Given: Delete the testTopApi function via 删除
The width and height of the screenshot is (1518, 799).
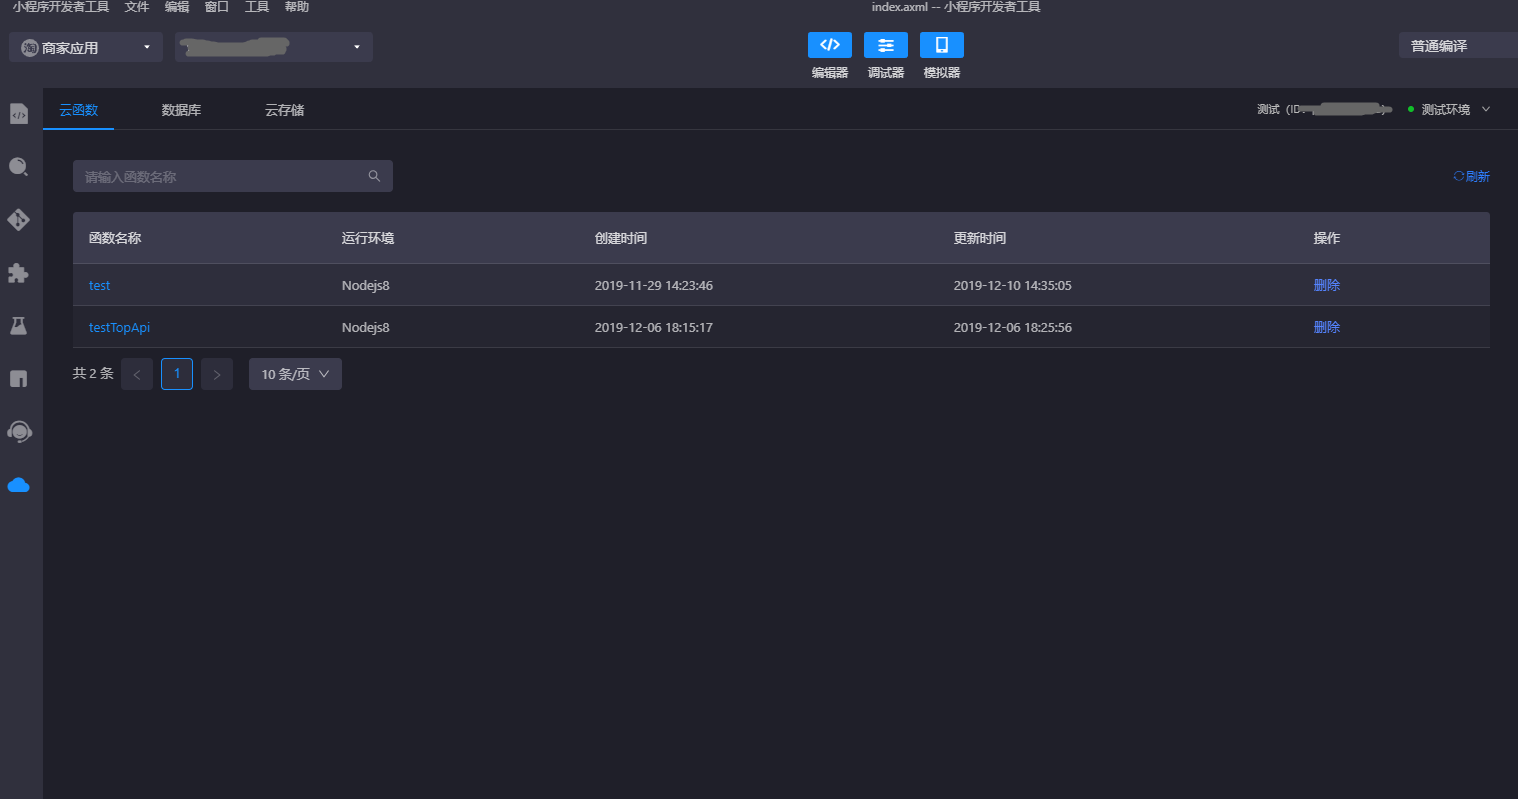Looking at the screenshot, I should pos(1326,327).
